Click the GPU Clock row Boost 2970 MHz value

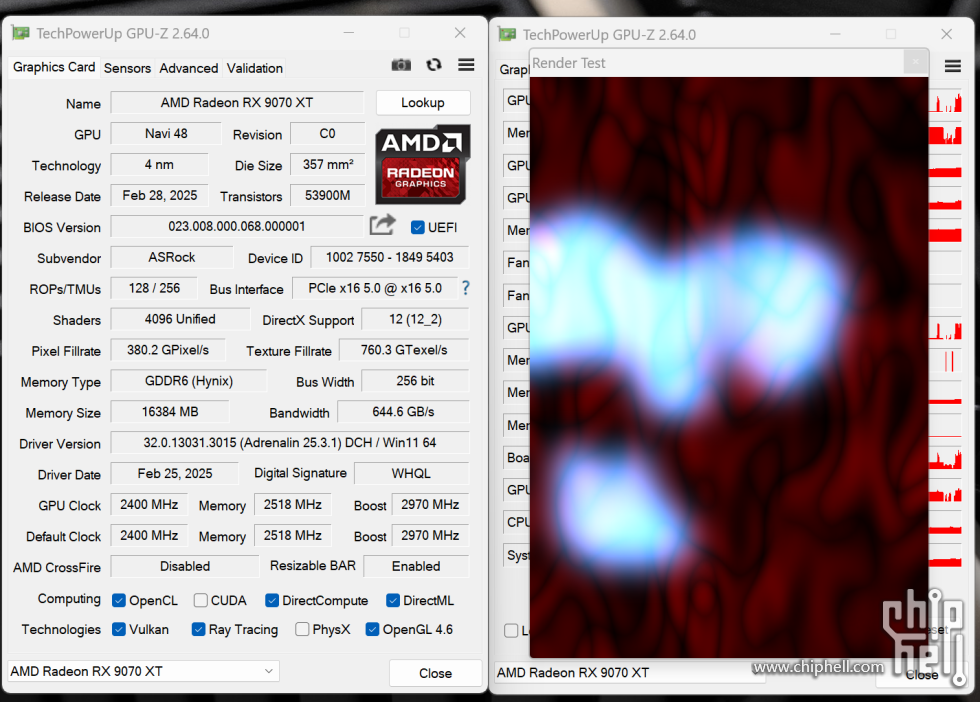pyautogui.click(x=431, y=504)
